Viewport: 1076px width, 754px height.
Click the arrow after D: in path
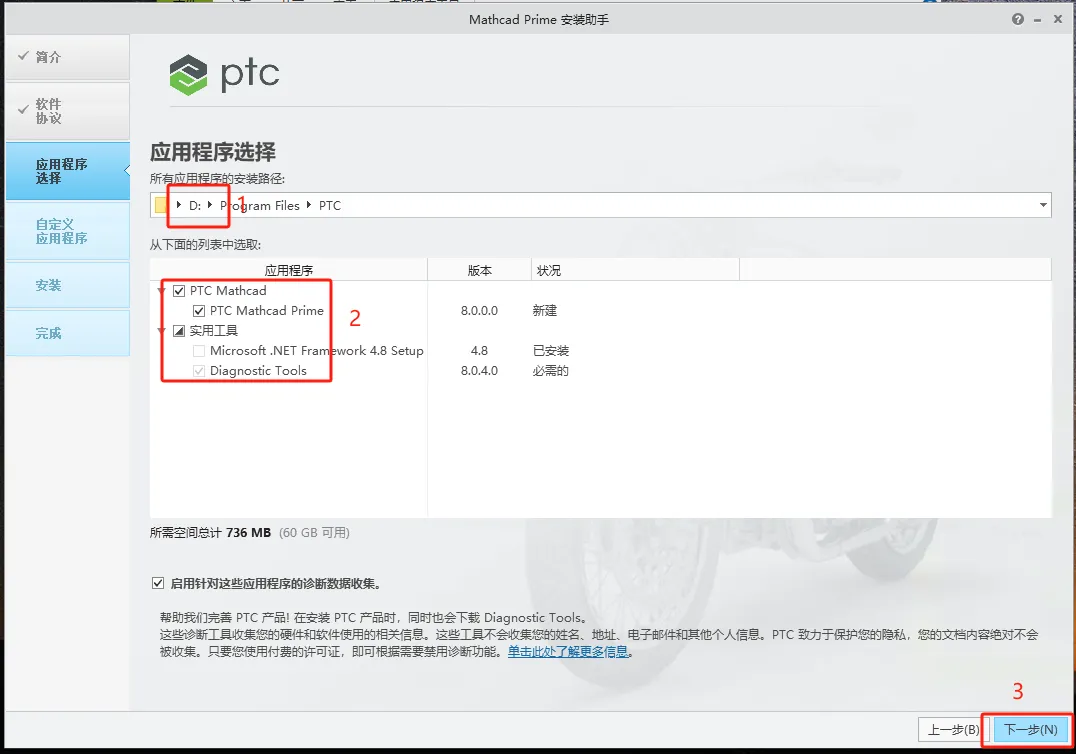(x=209, y=204)
